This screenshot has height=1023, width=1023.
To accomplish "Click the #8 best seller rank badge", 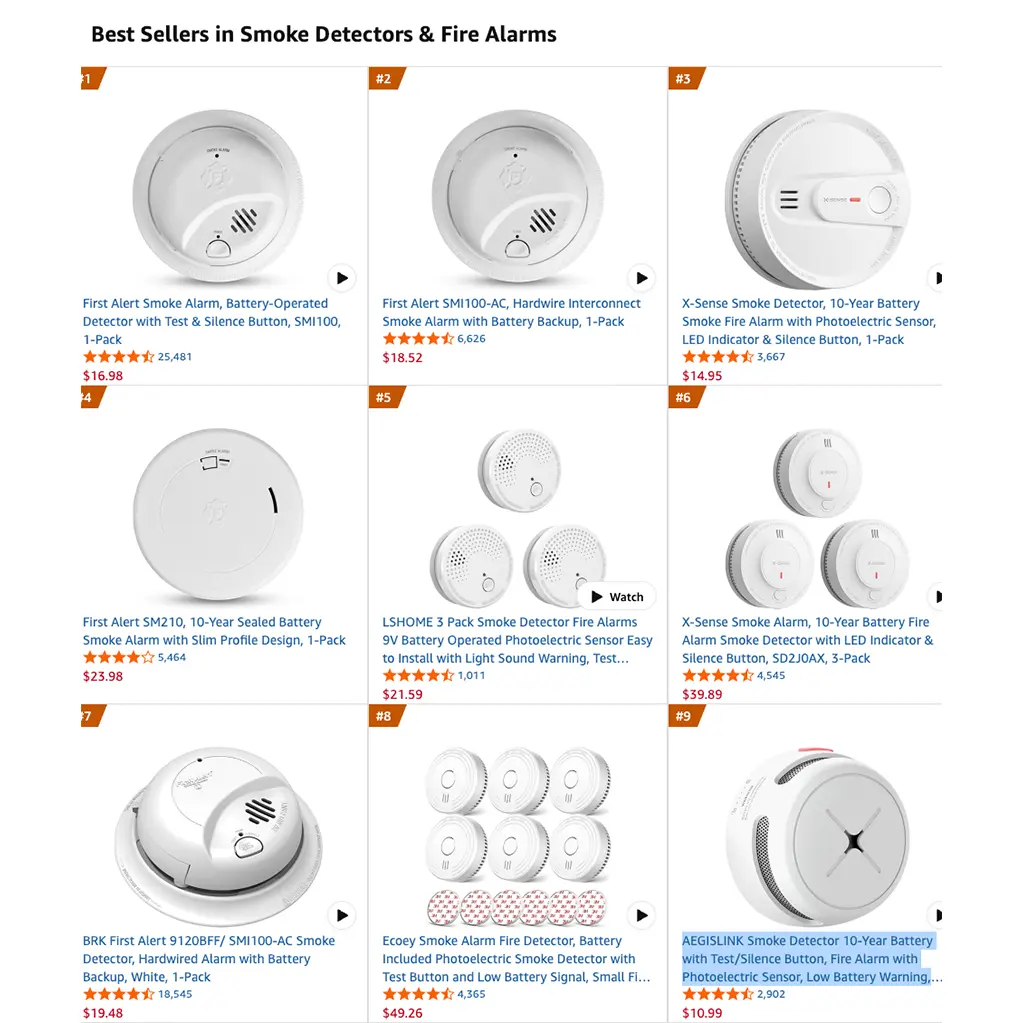I will [x=386, y=716].
